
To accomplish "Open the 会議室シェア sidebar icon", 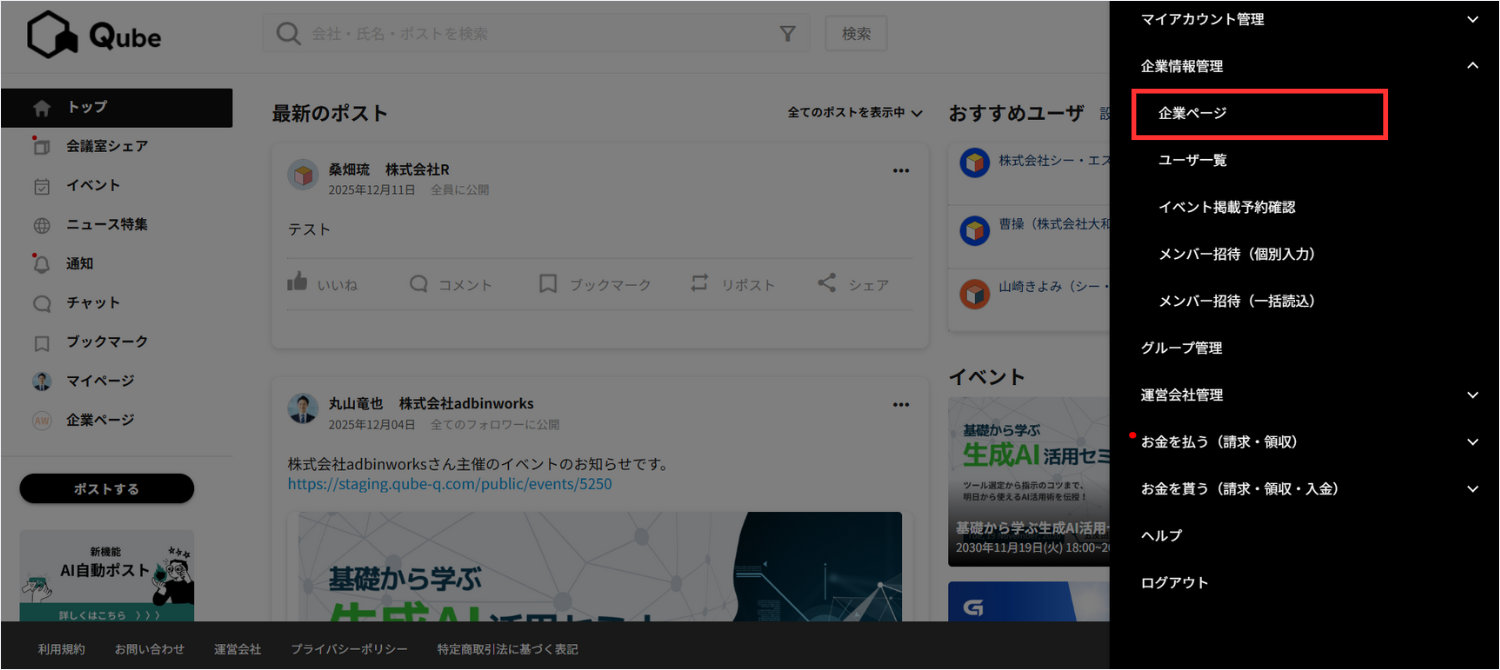I will point(40,146).
